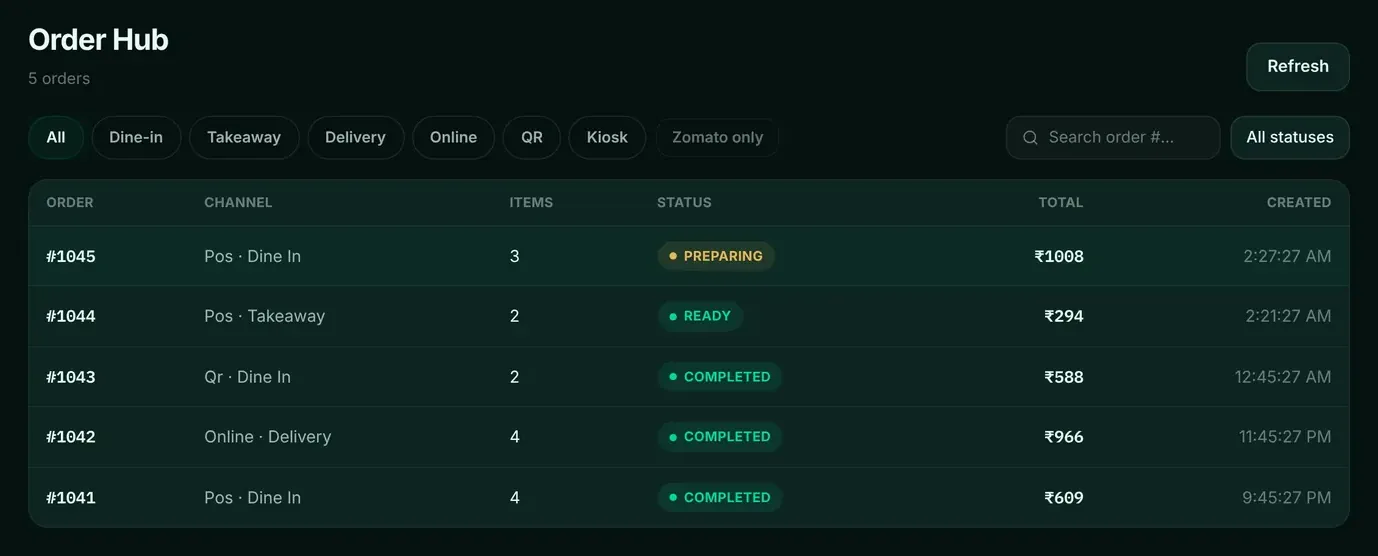
Task: Filter orders by Delivery
Action: 355,138
